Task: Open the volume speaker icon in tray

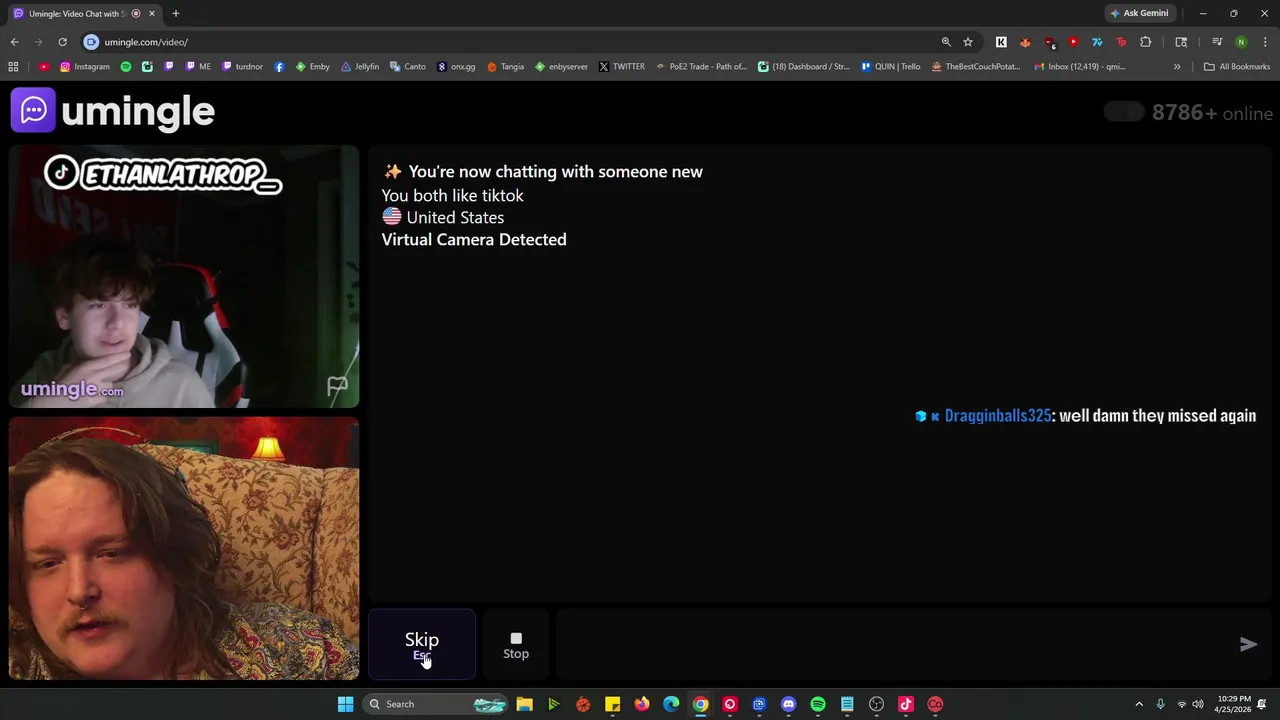Action: pyautogui.click(x=1198, y=704)
